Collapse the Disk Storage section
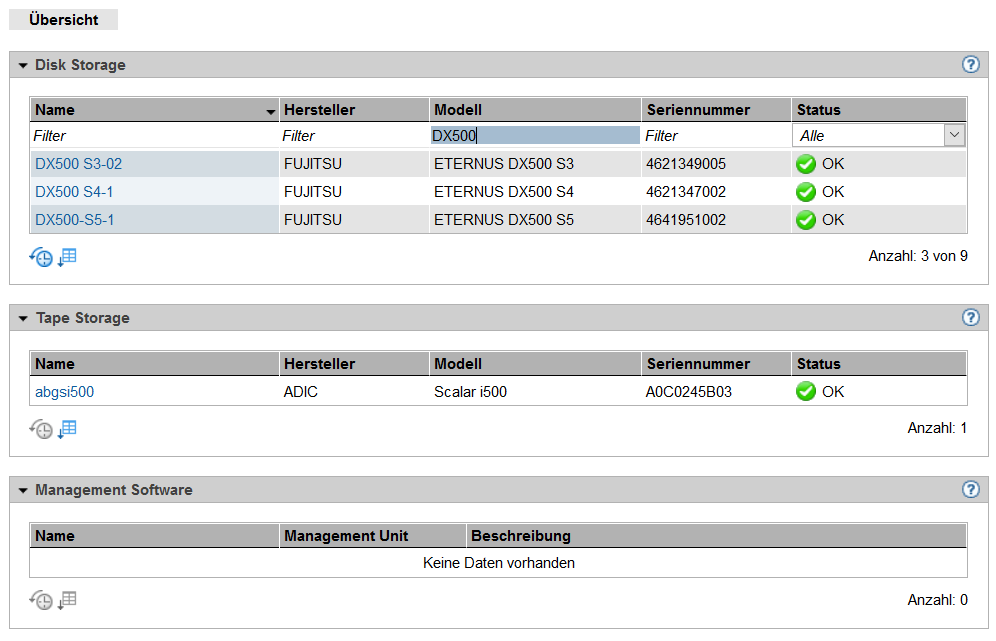The width and height of the screenshot is (996, 641). (x=24, y=65)
